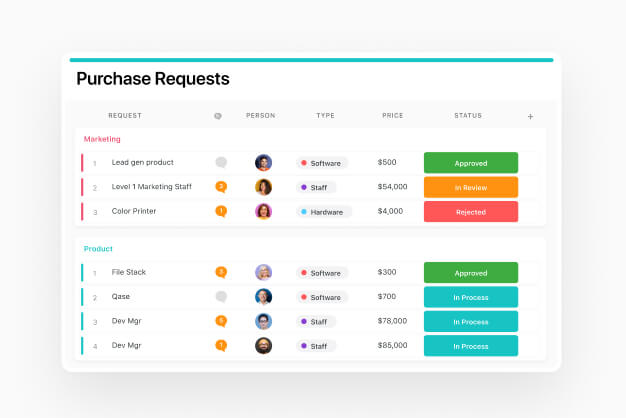The height and width of the screenshot is (418, 626).
Task: Click the Status column header
Action: pyautogui.click(x=467, y=116)
